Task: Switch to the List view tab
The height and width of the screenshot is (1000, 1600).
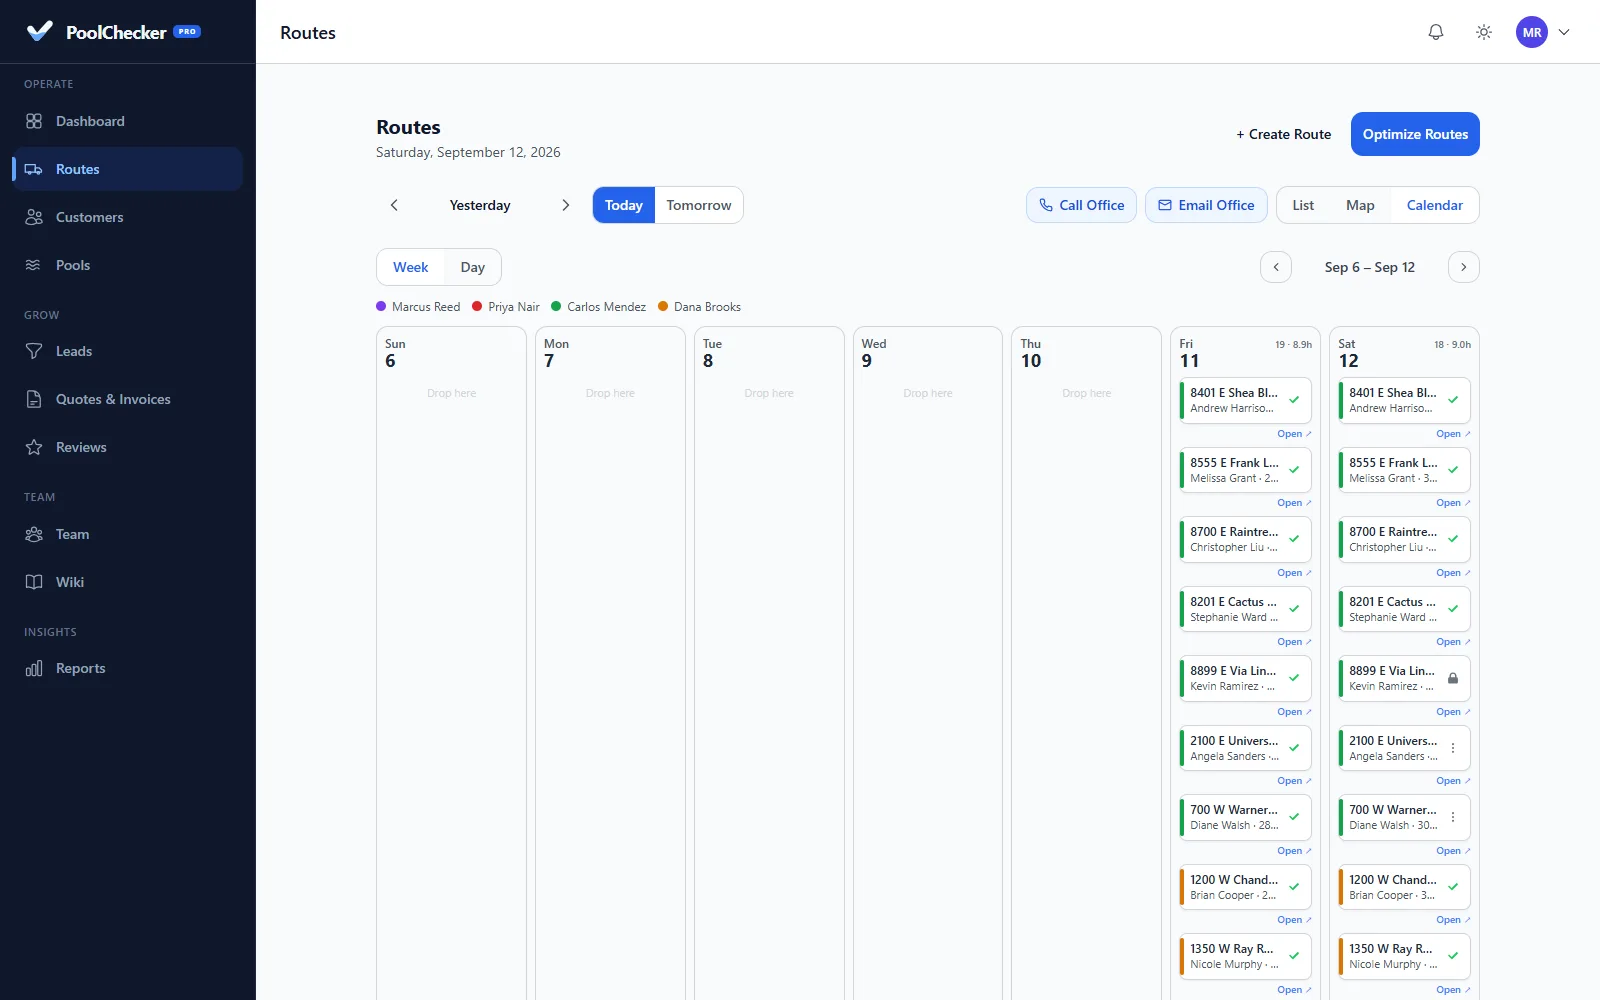Action: tap(1303, 205)
